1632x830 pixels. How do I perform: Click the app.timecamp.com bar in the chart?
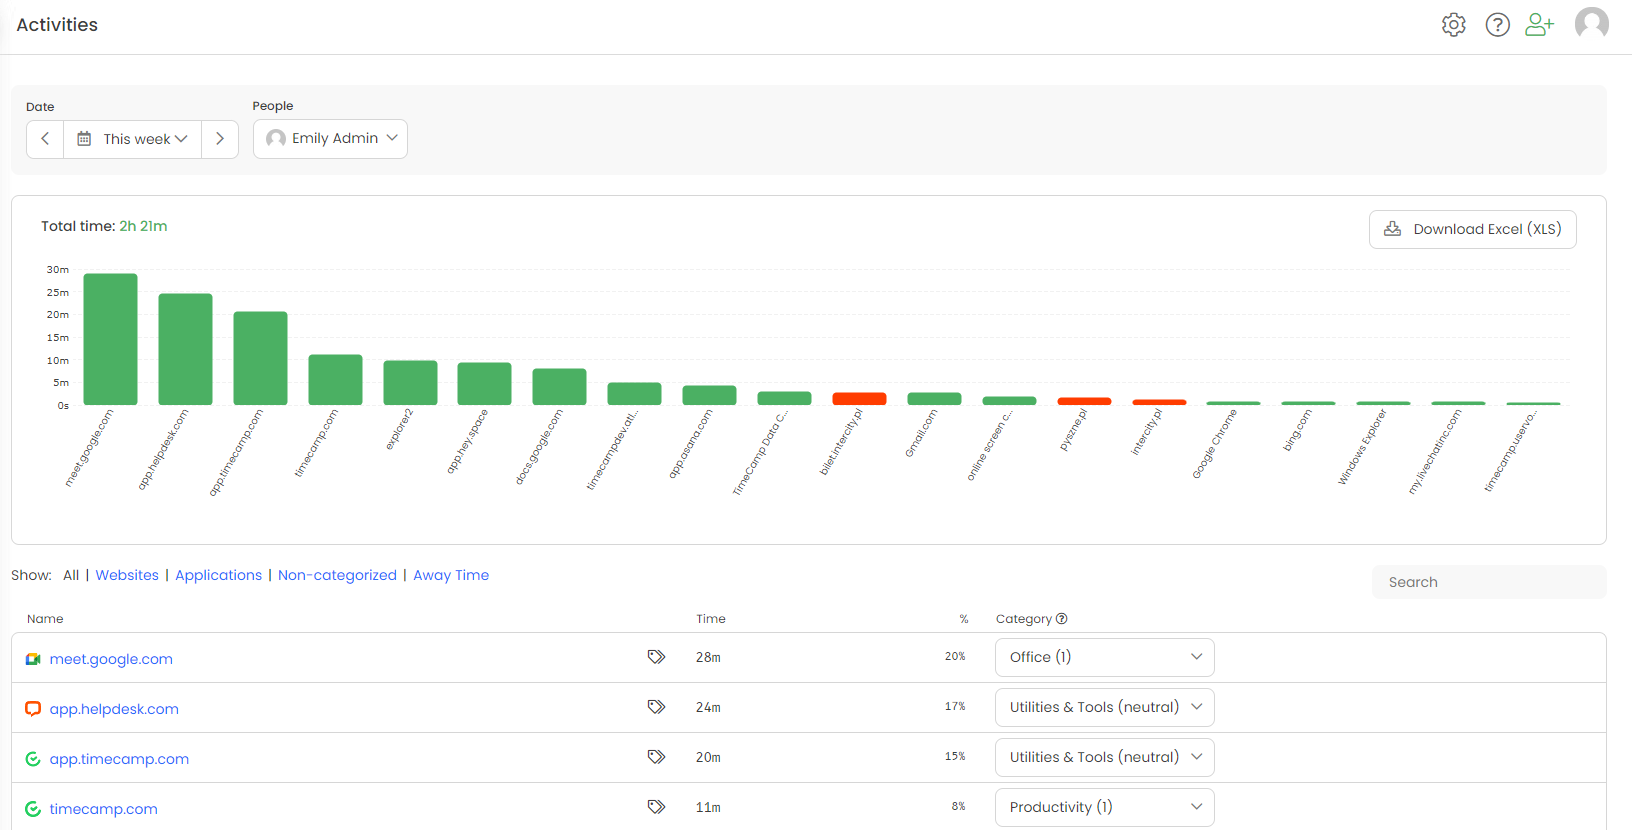coord(260,358)
